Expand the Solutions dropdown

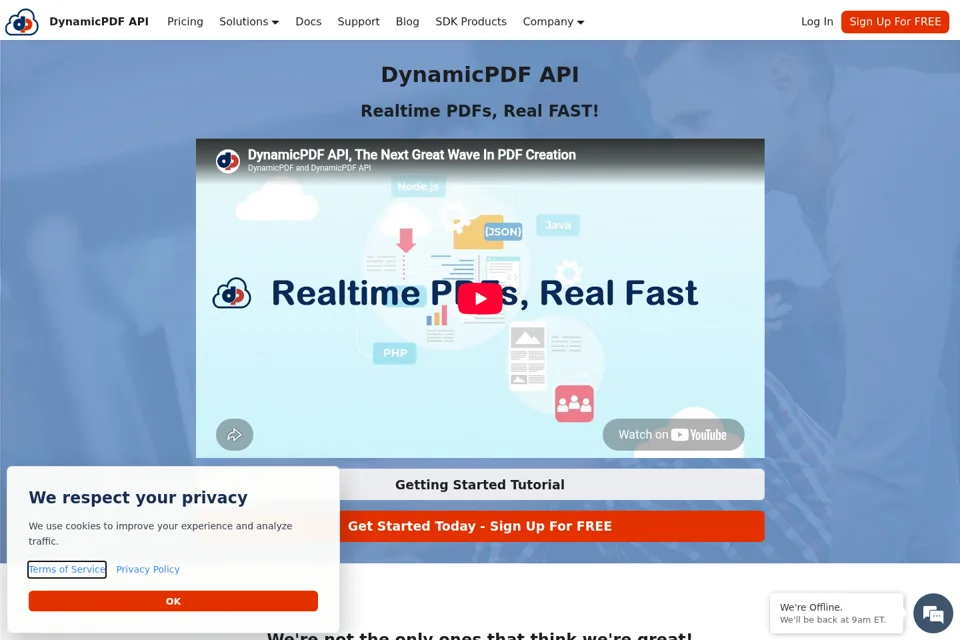click(249, 21)
